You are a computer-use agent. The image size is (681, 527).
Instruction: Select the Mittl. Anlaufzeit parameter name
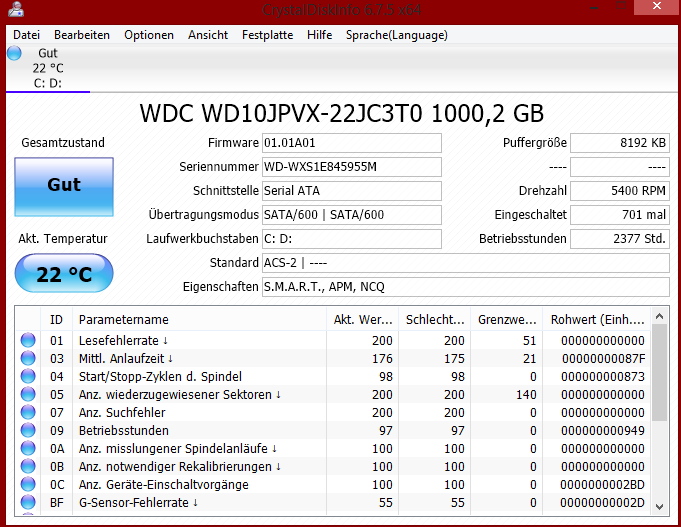pos(126,358)
